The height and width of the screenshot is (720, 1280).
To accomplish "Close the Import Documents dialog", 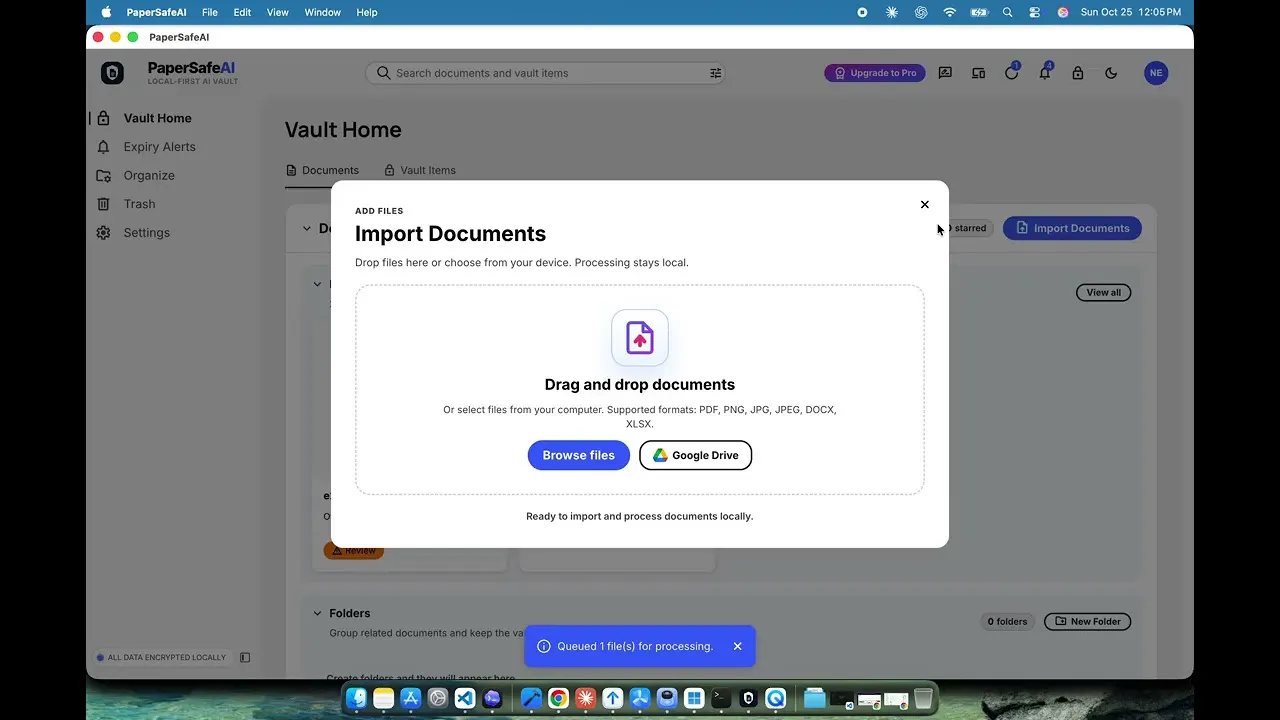I will [924, 204].
